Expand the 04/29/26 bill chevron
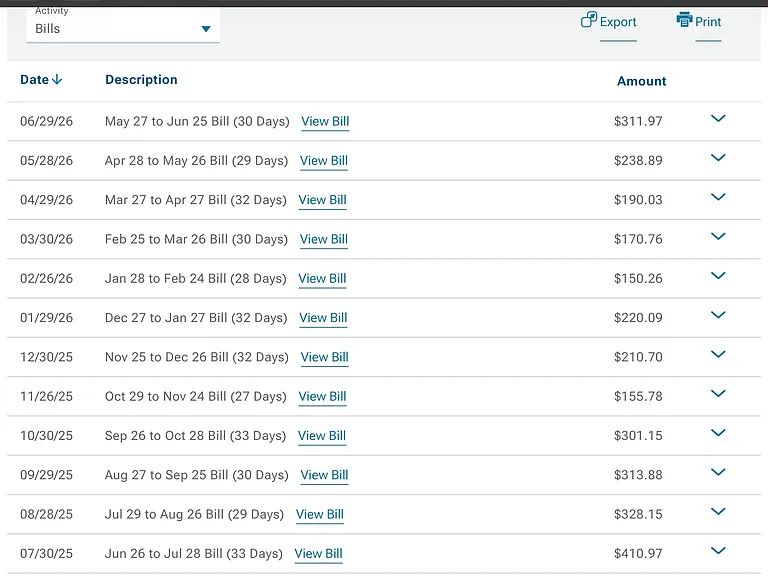 coord(718,197)
